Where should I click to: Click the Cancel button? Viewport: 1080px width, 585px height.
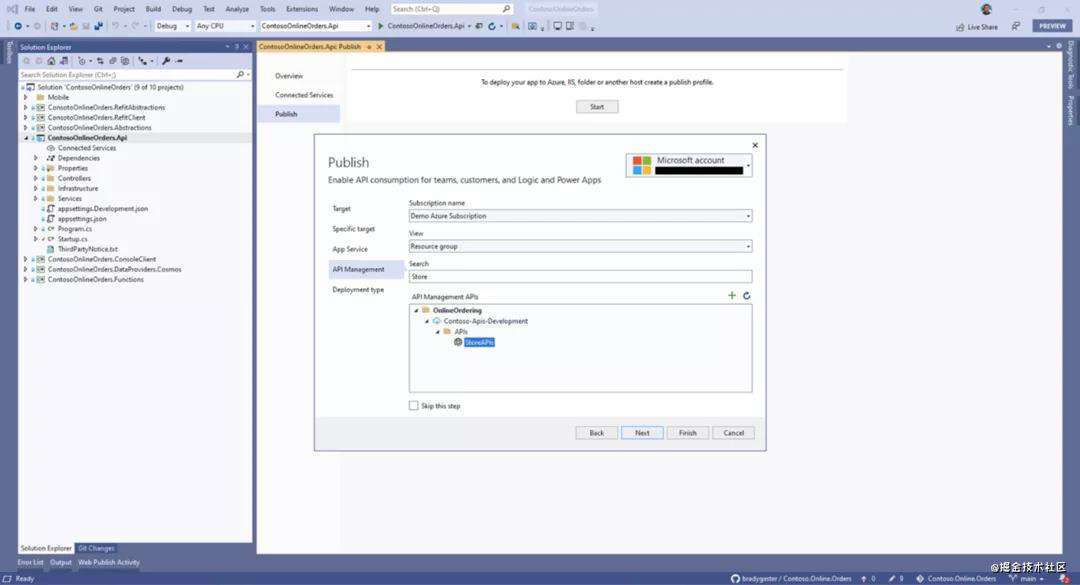click(734, 433)
